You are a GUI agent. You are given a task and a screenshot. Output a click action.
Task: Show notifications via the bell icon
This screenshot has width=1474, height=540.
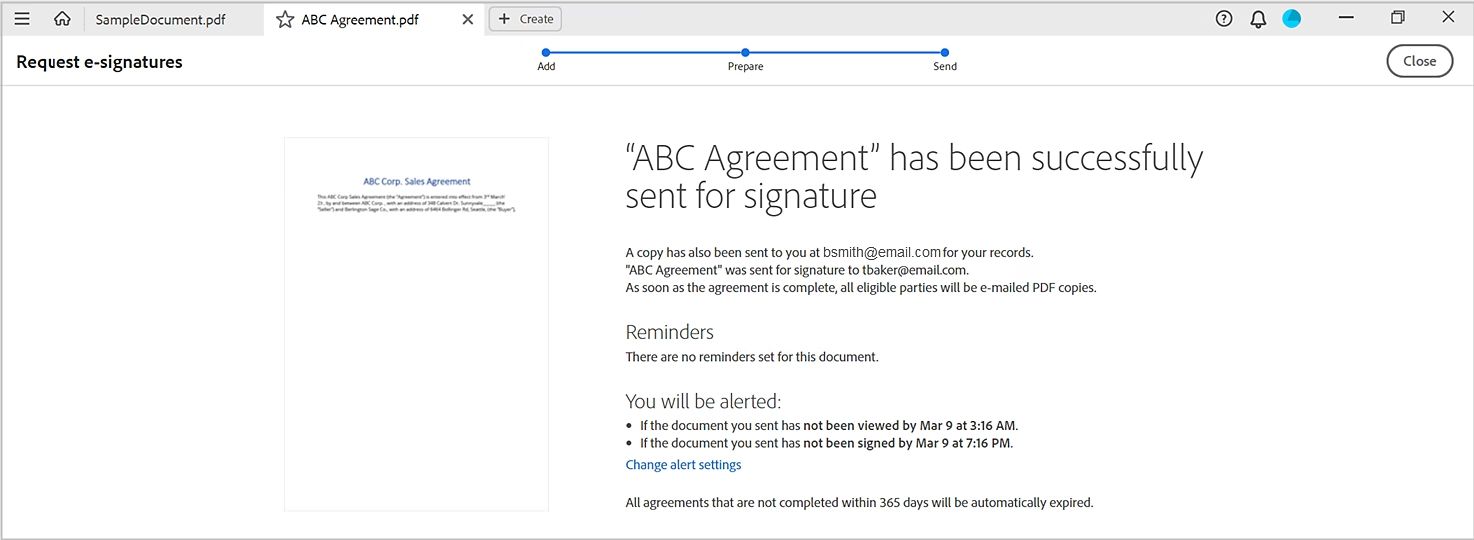point(1258,19)
